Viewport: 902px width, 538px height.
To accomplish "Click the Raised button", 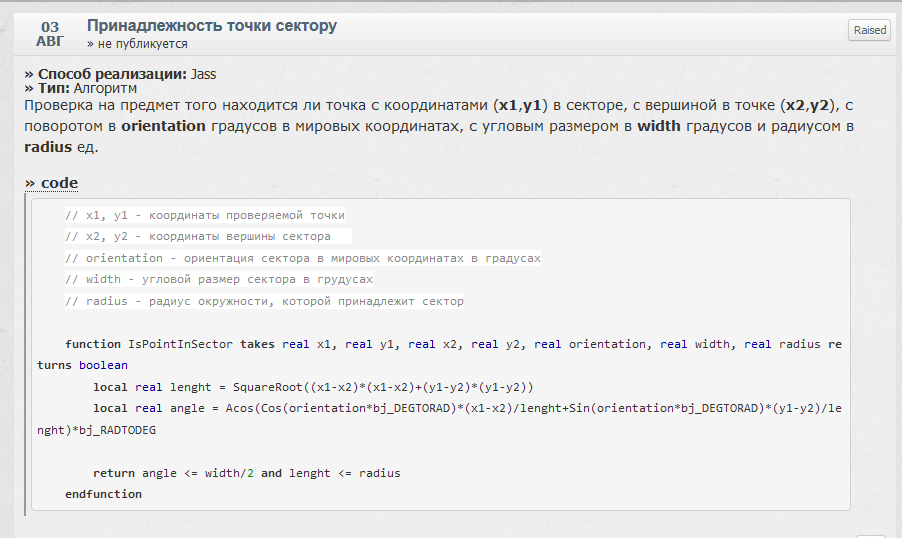I will click(869, 30).
